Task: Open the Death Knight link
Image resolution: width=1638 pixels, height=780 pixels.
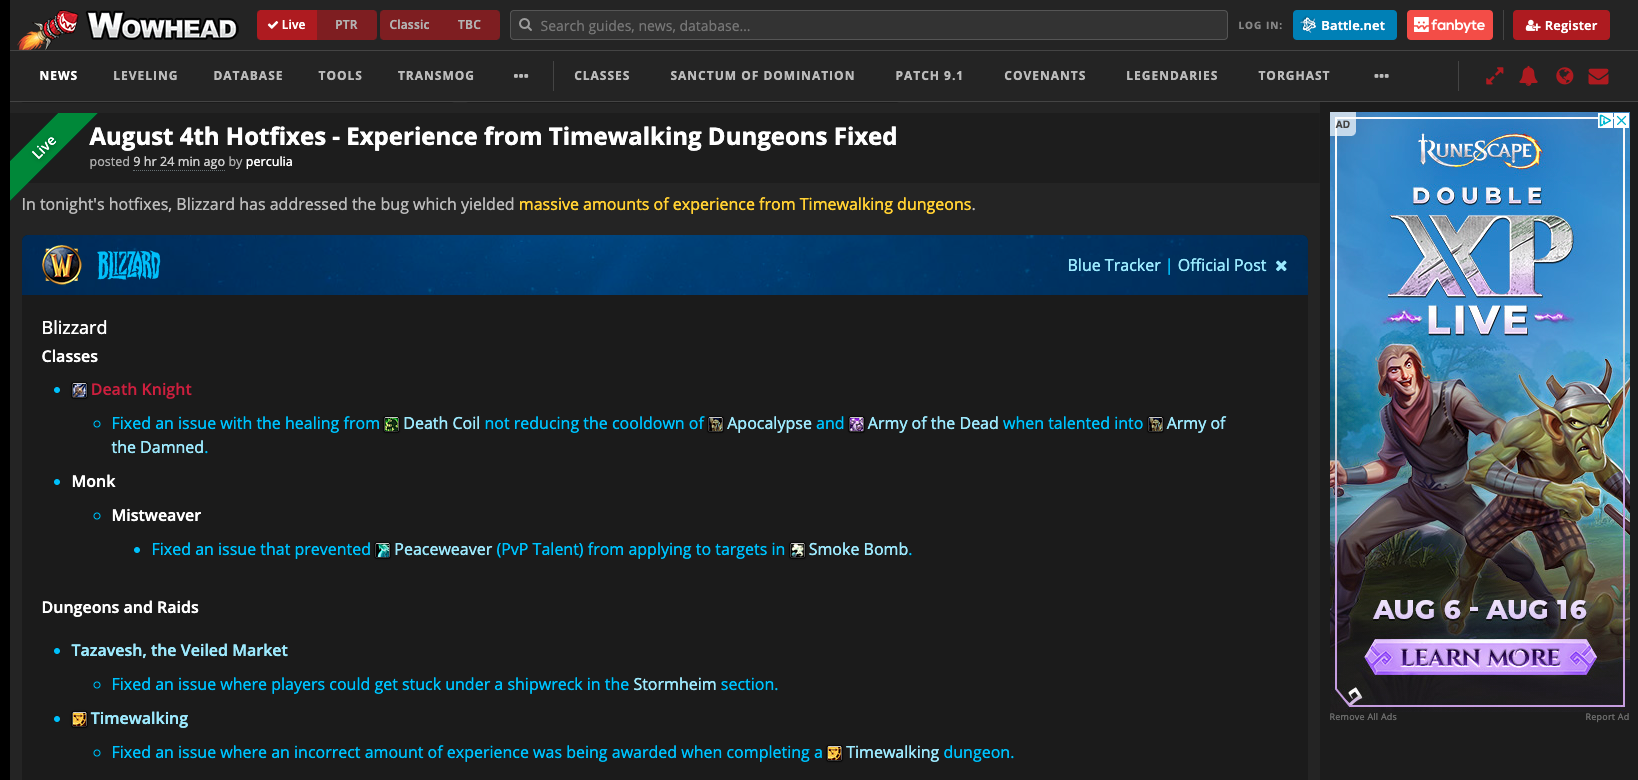Action: pos(141,390)
